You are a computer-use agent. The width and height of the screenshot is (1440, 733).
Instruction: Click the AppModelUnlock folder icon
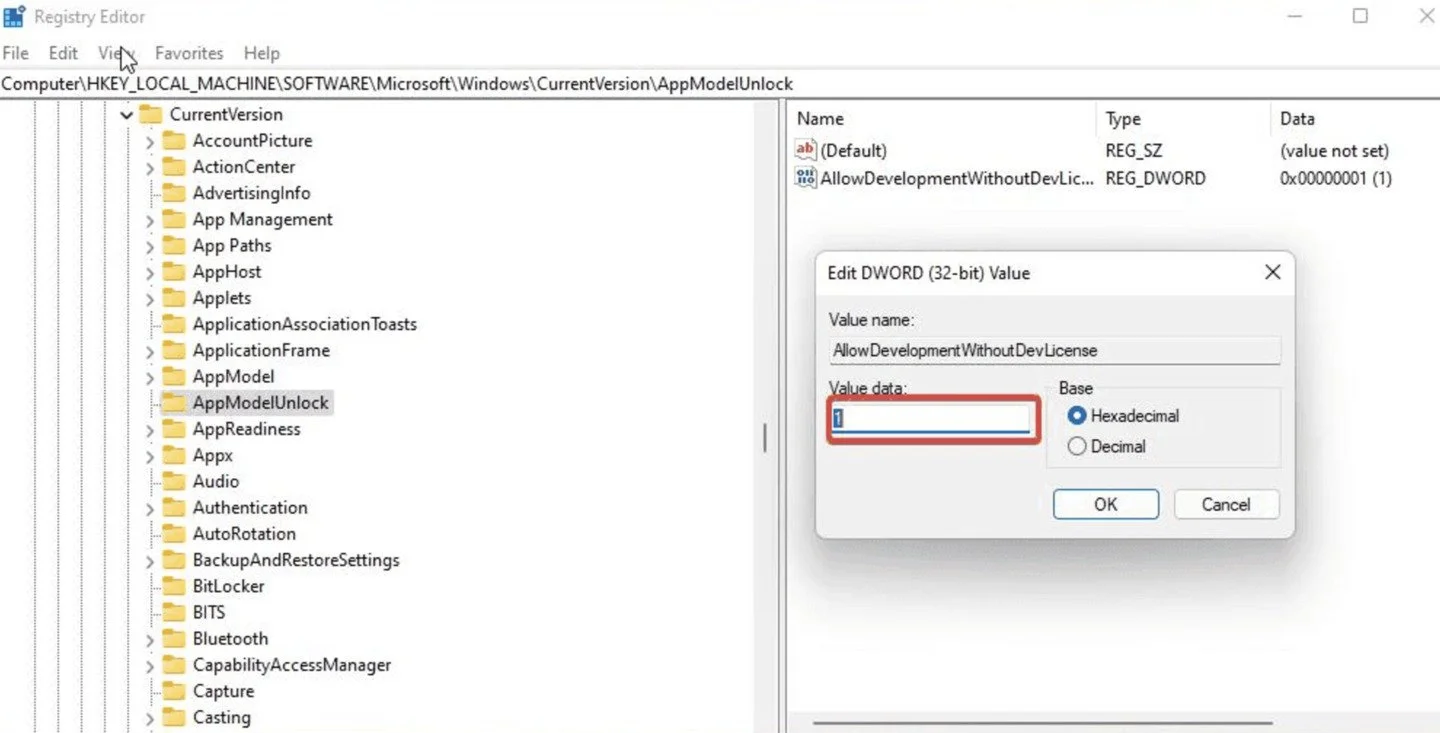point(174,403)
